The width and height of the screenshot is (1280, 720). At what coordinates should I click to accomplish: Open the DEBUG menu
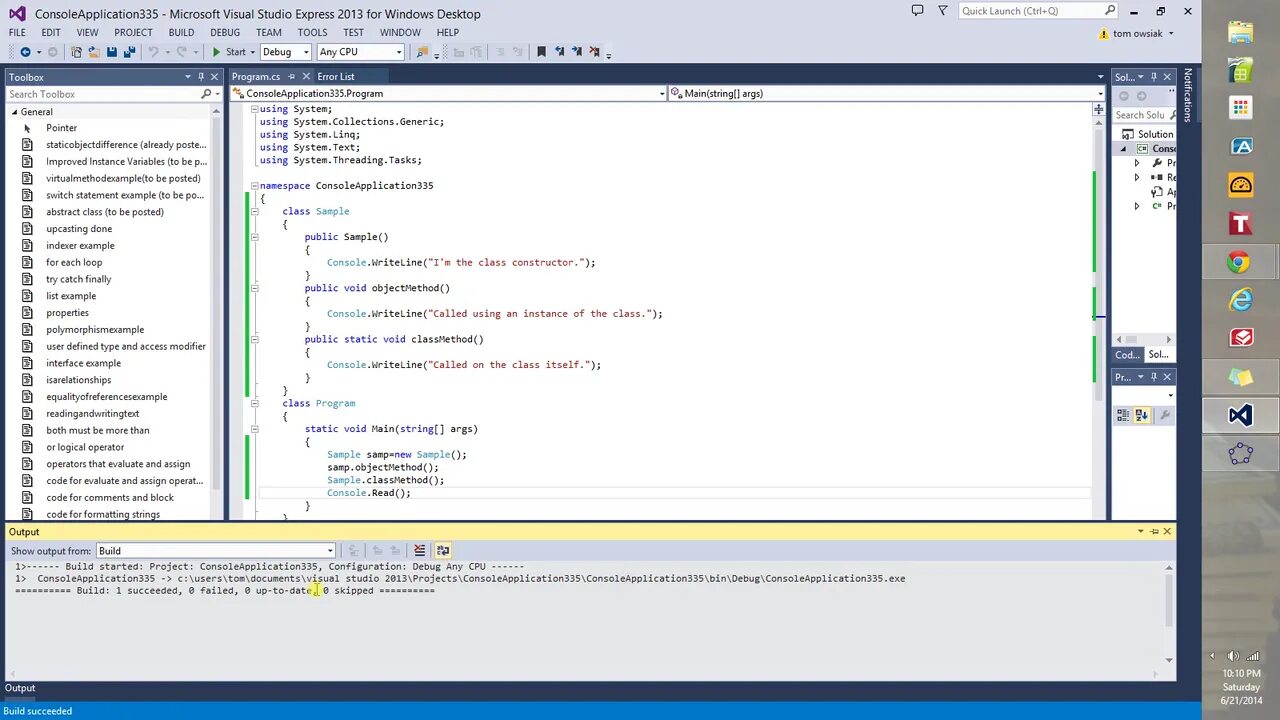(225, 32)
